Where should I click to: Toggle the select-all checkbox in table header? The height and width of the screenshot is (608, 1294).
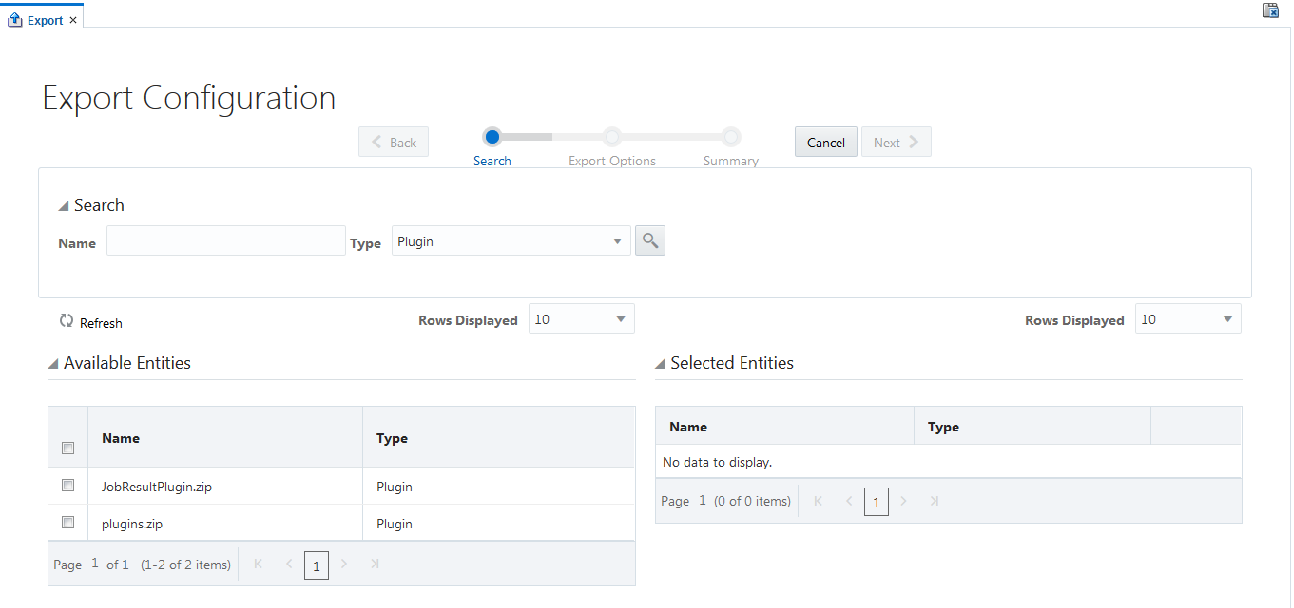[68, 448]
